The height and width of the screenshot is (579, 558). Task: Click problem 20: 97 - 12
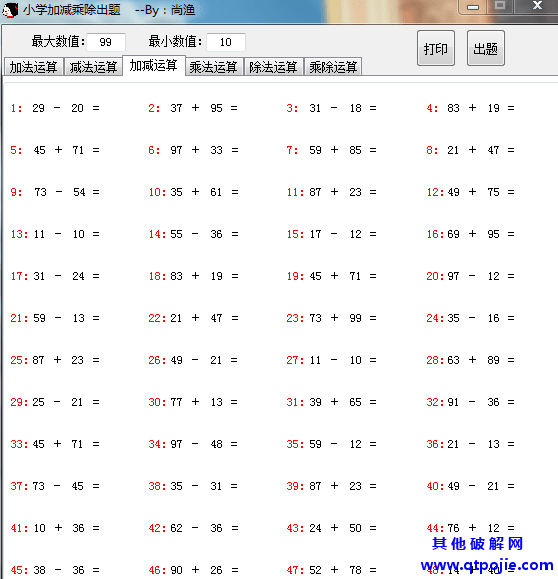[470, 276]
